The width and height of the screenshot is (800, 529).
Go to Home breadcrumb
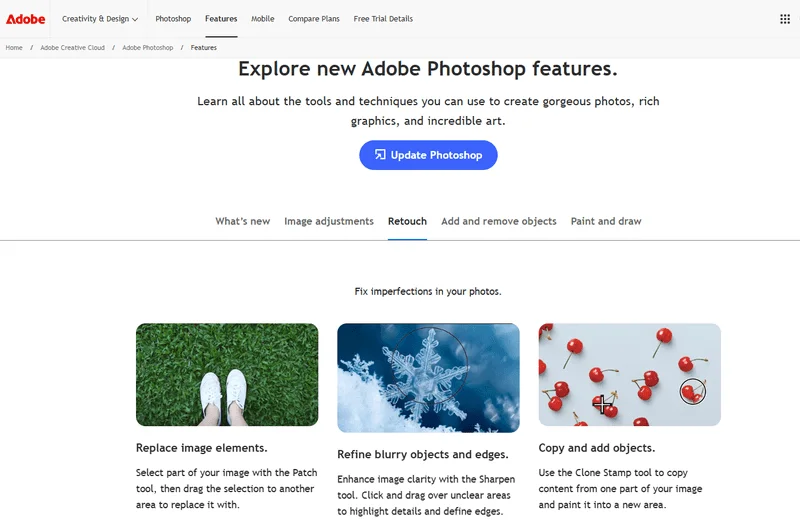pos(14,48)
